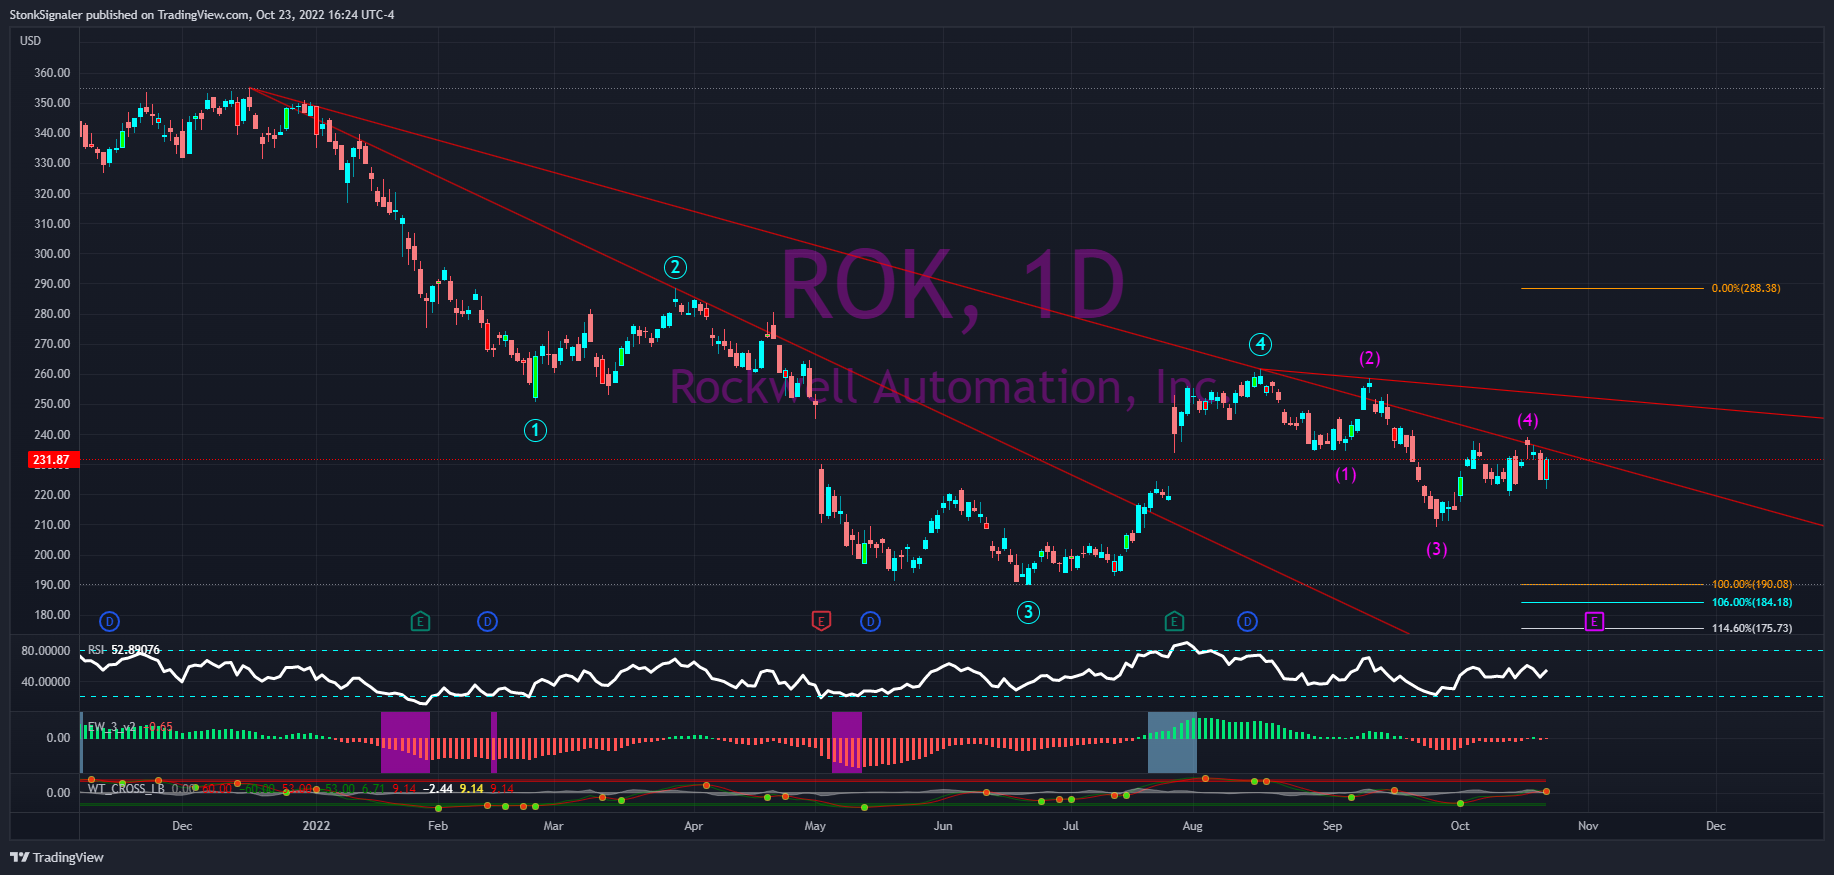
Task: Click the red 231.87 current price tag
Action: pyautogui.click(x=52, y=460)
